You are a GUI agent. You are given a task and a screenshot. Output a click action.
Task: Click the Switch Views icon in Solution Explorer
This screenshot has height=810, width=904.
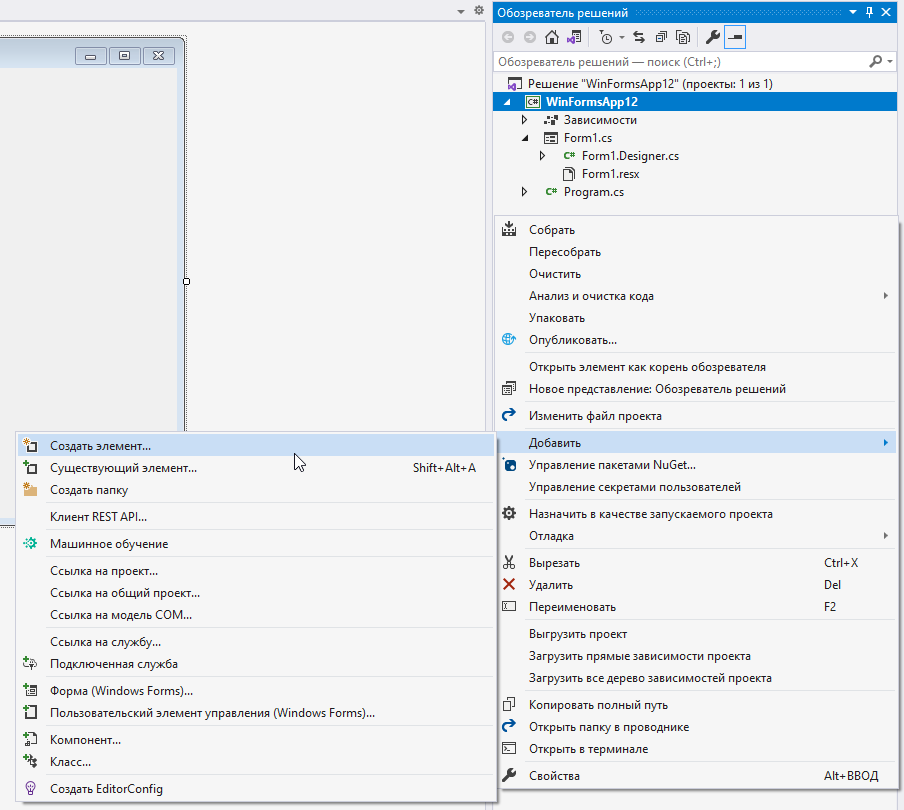574,38
